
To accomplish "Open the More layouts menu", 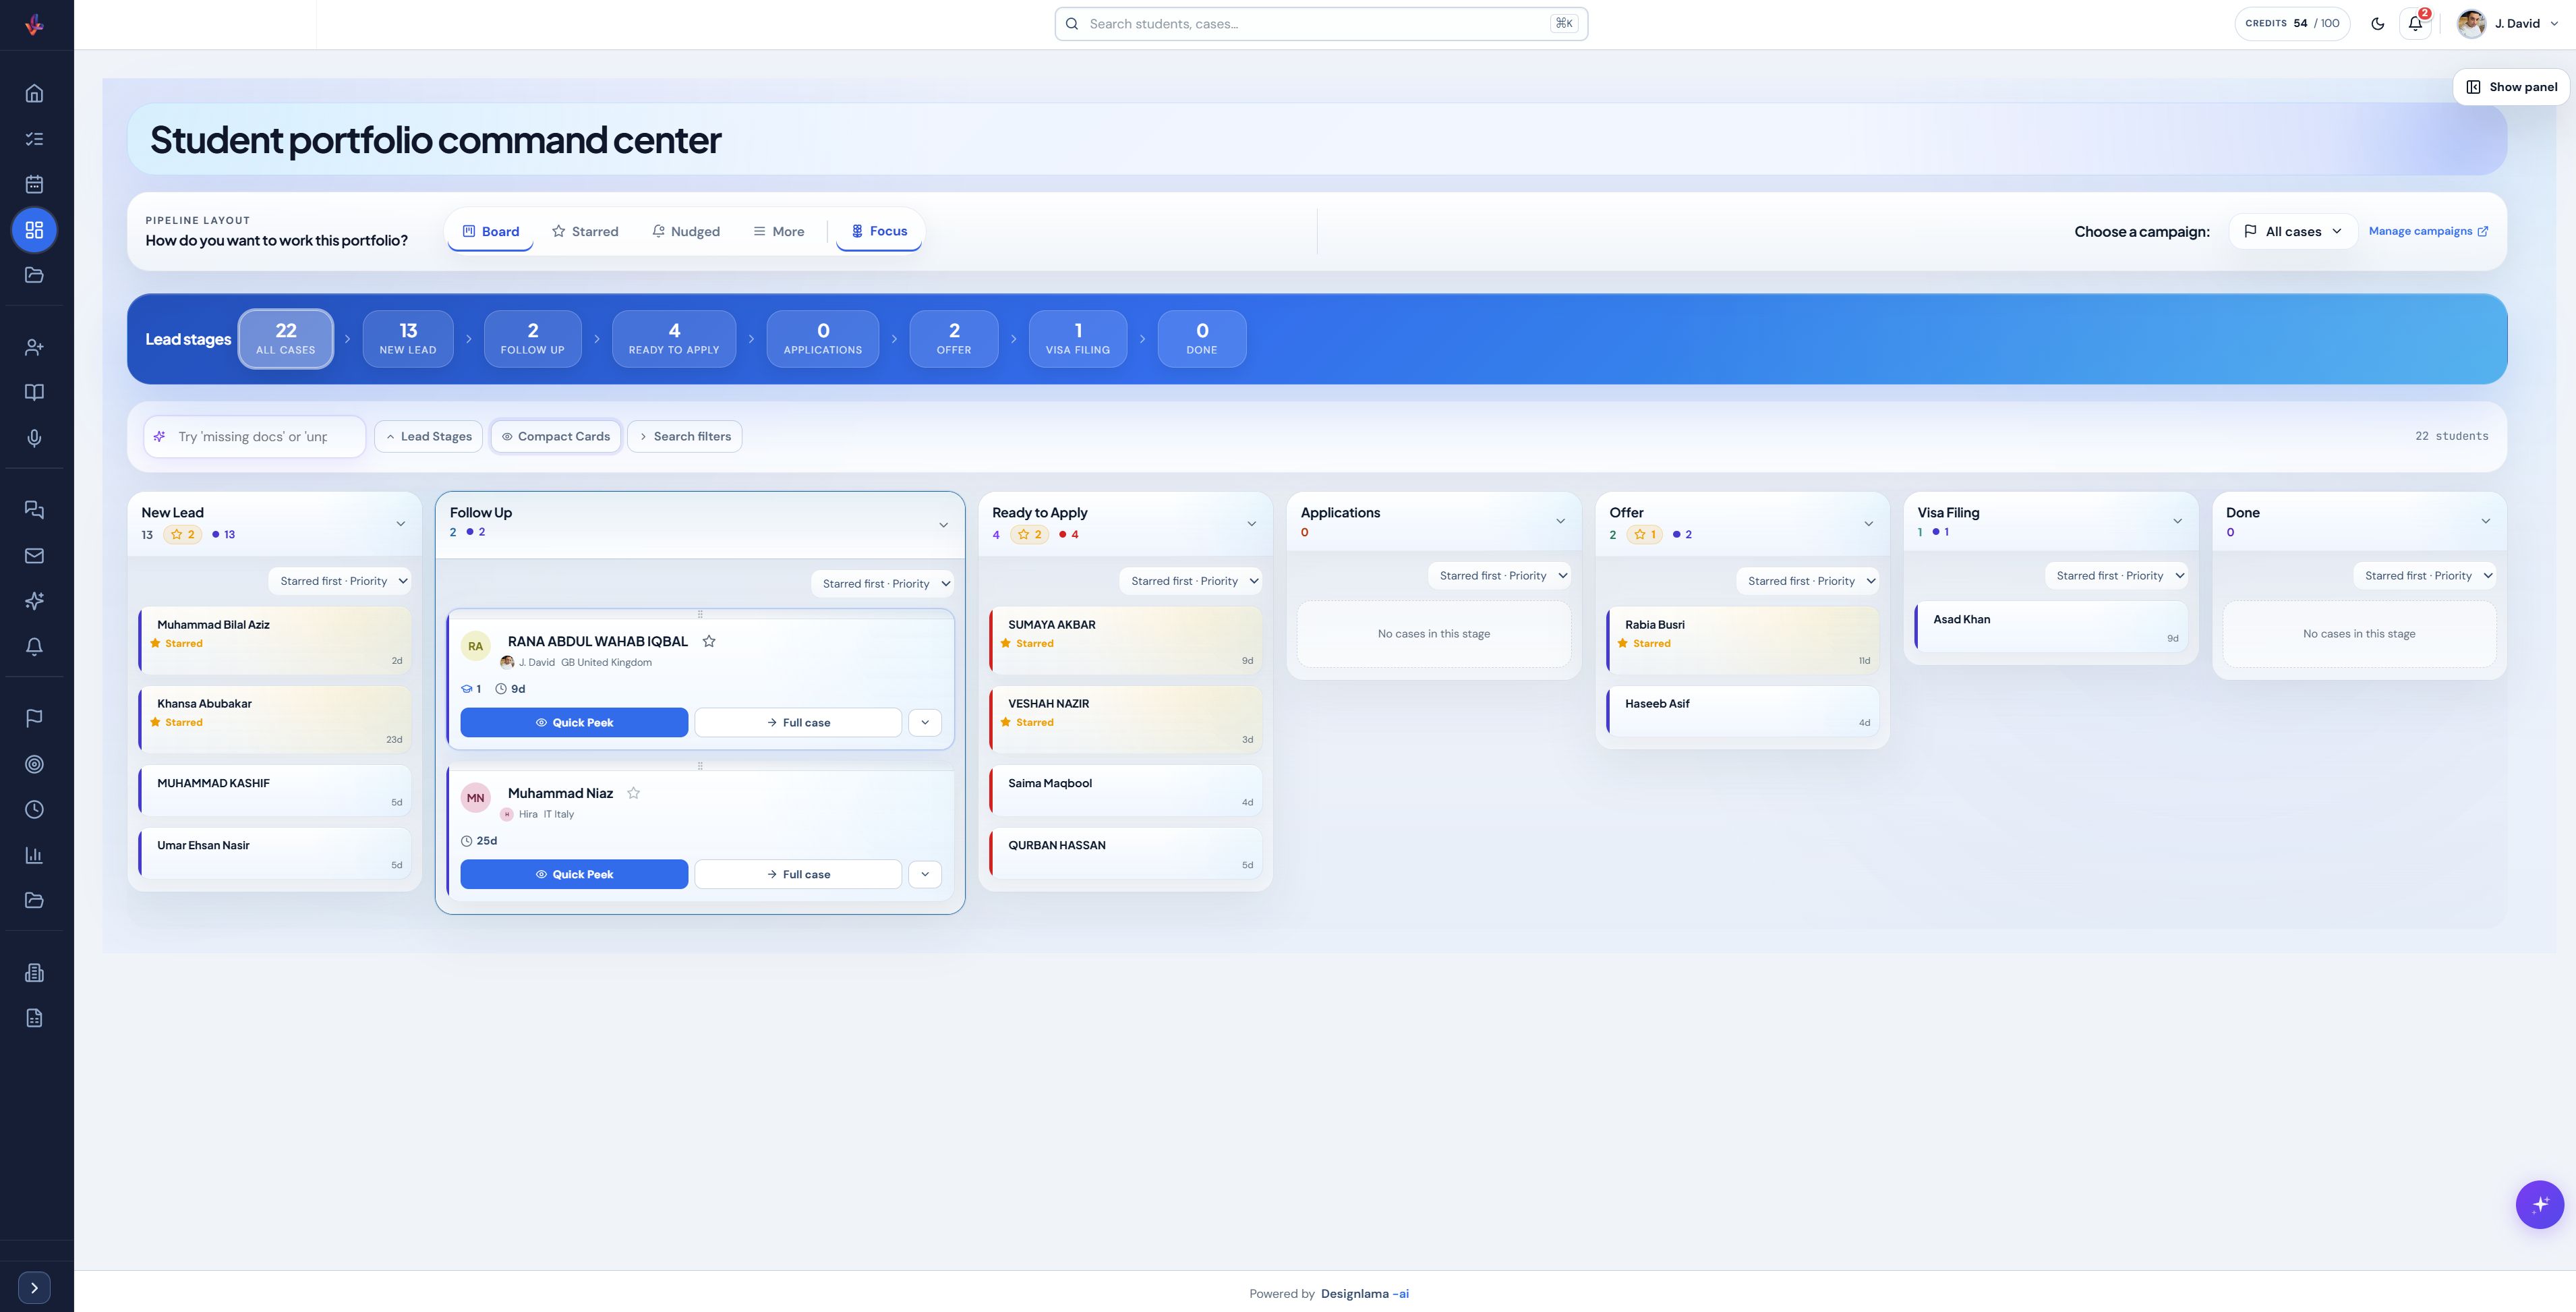I will (x=779, y=231).
